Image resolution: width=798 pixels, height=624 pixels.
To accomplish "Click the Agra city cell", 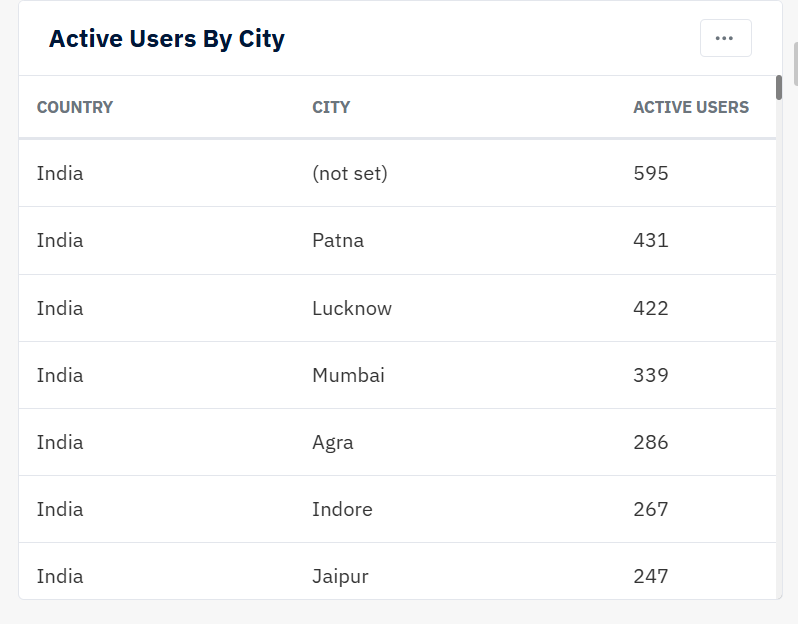I will pyautogui.click(x=333, y=442).
